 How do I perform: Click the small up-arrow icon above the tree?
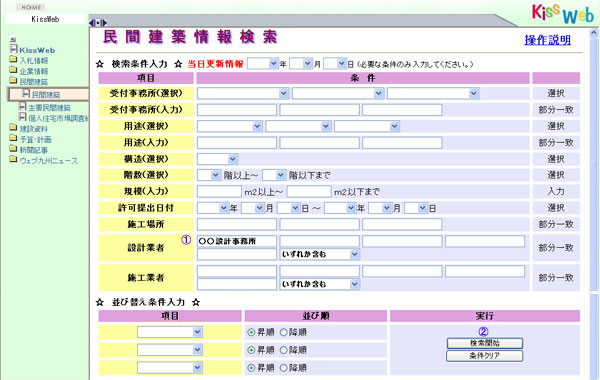pos(13,39)
